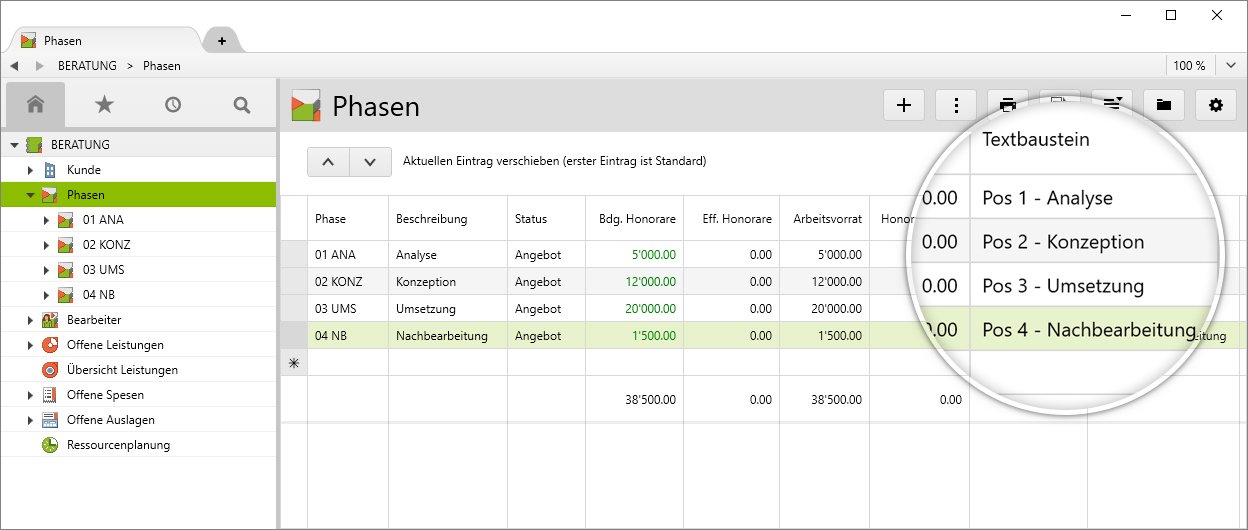Expand the 03 UMS tree node
The image size is (1248, 530).
[46, 270]
